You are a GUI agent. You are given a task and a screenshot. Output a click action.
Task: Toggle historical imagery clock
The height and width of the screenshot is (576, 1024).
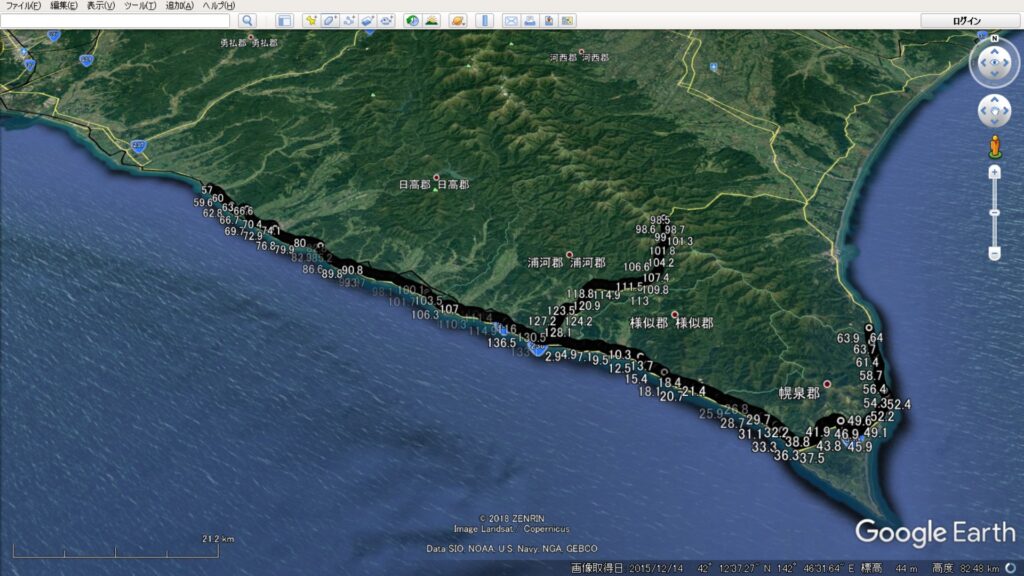point(412,20)
